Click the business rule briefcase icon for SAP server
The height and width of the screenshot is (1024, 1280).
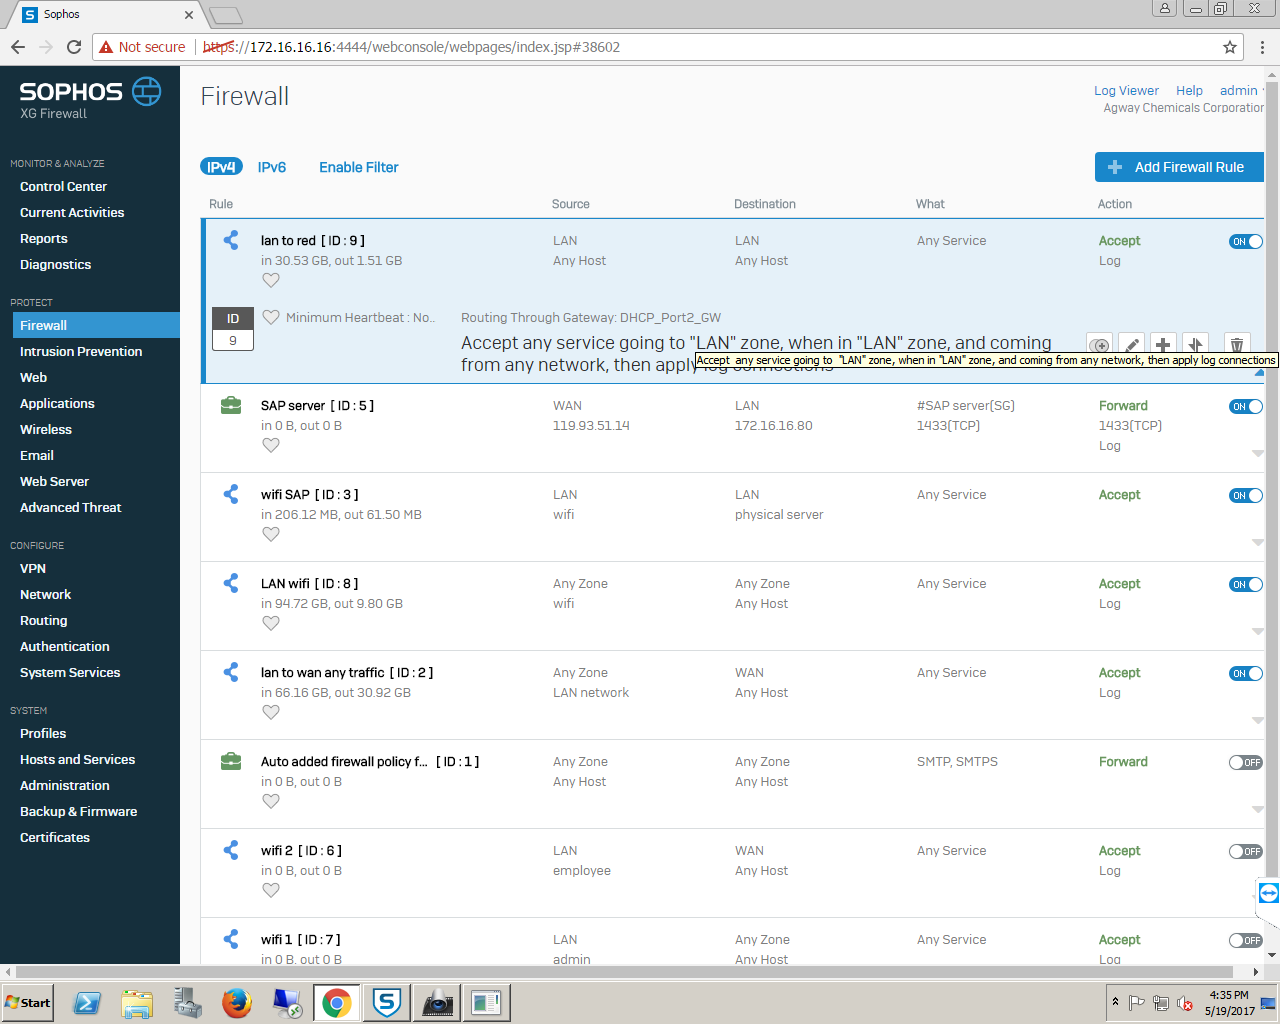[x=231, y=405]
